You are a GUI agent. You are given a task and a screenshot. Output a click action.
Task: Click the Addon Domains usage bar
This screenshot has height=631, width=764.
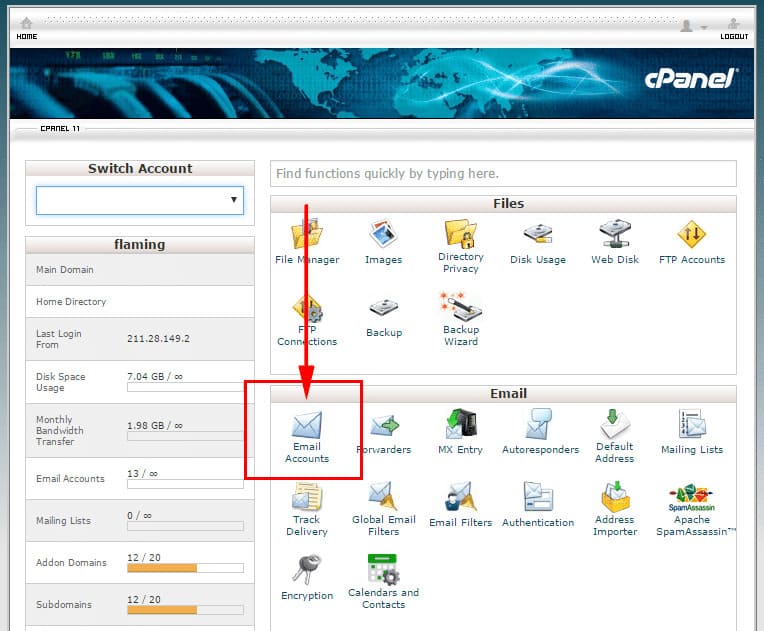point(185,567)
